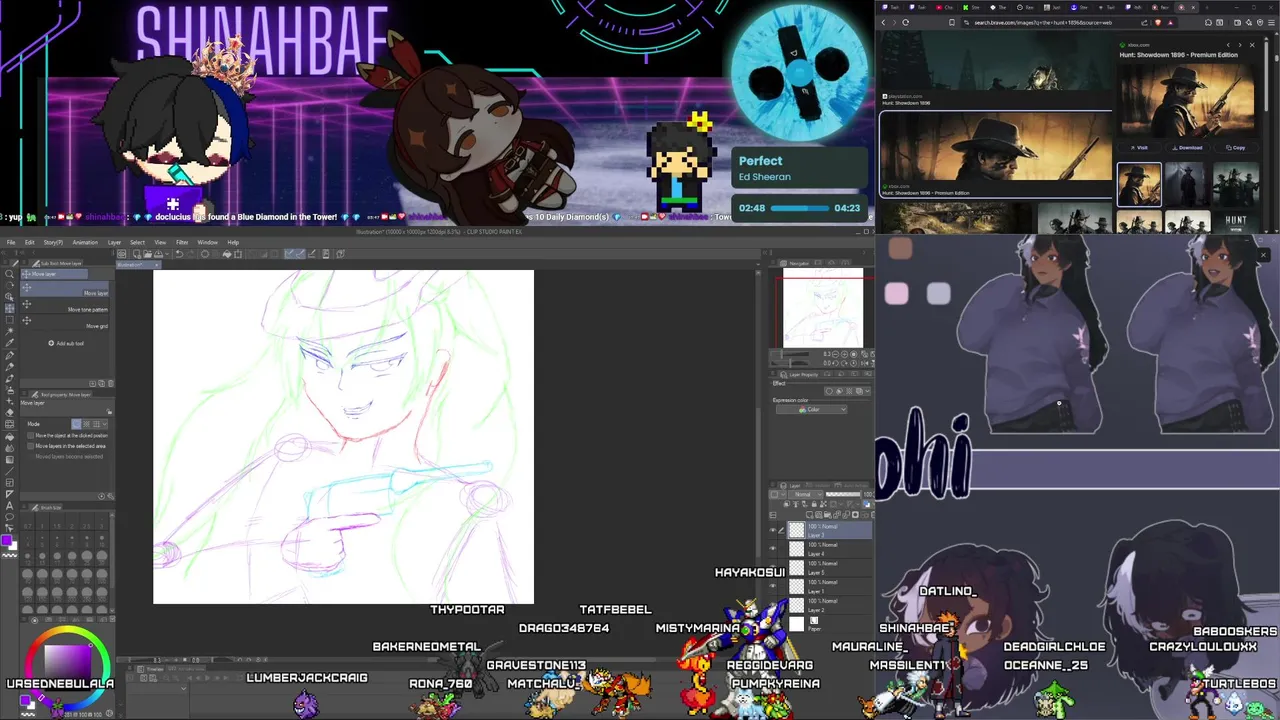Delete sub tool via trash icon
This screenshot has height=720, width=1280.
click(111, 383)
